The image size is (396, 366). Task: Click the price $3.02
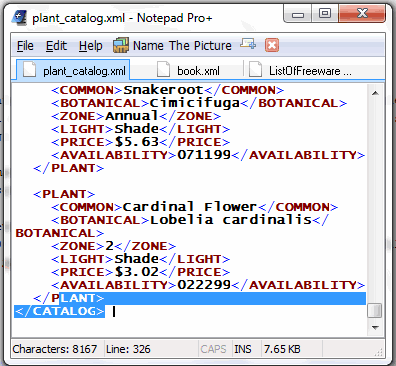(137, 272)
